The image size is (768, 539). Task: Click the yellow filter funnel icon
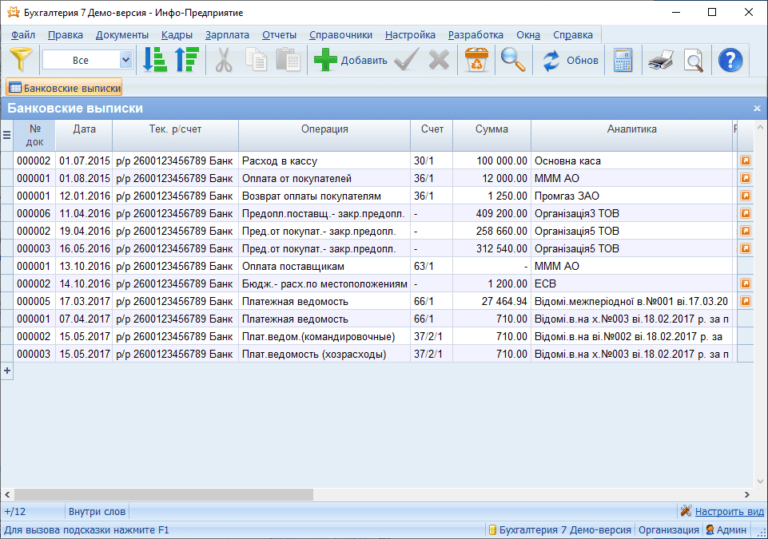pyautogui.click(x=20, y=60)
